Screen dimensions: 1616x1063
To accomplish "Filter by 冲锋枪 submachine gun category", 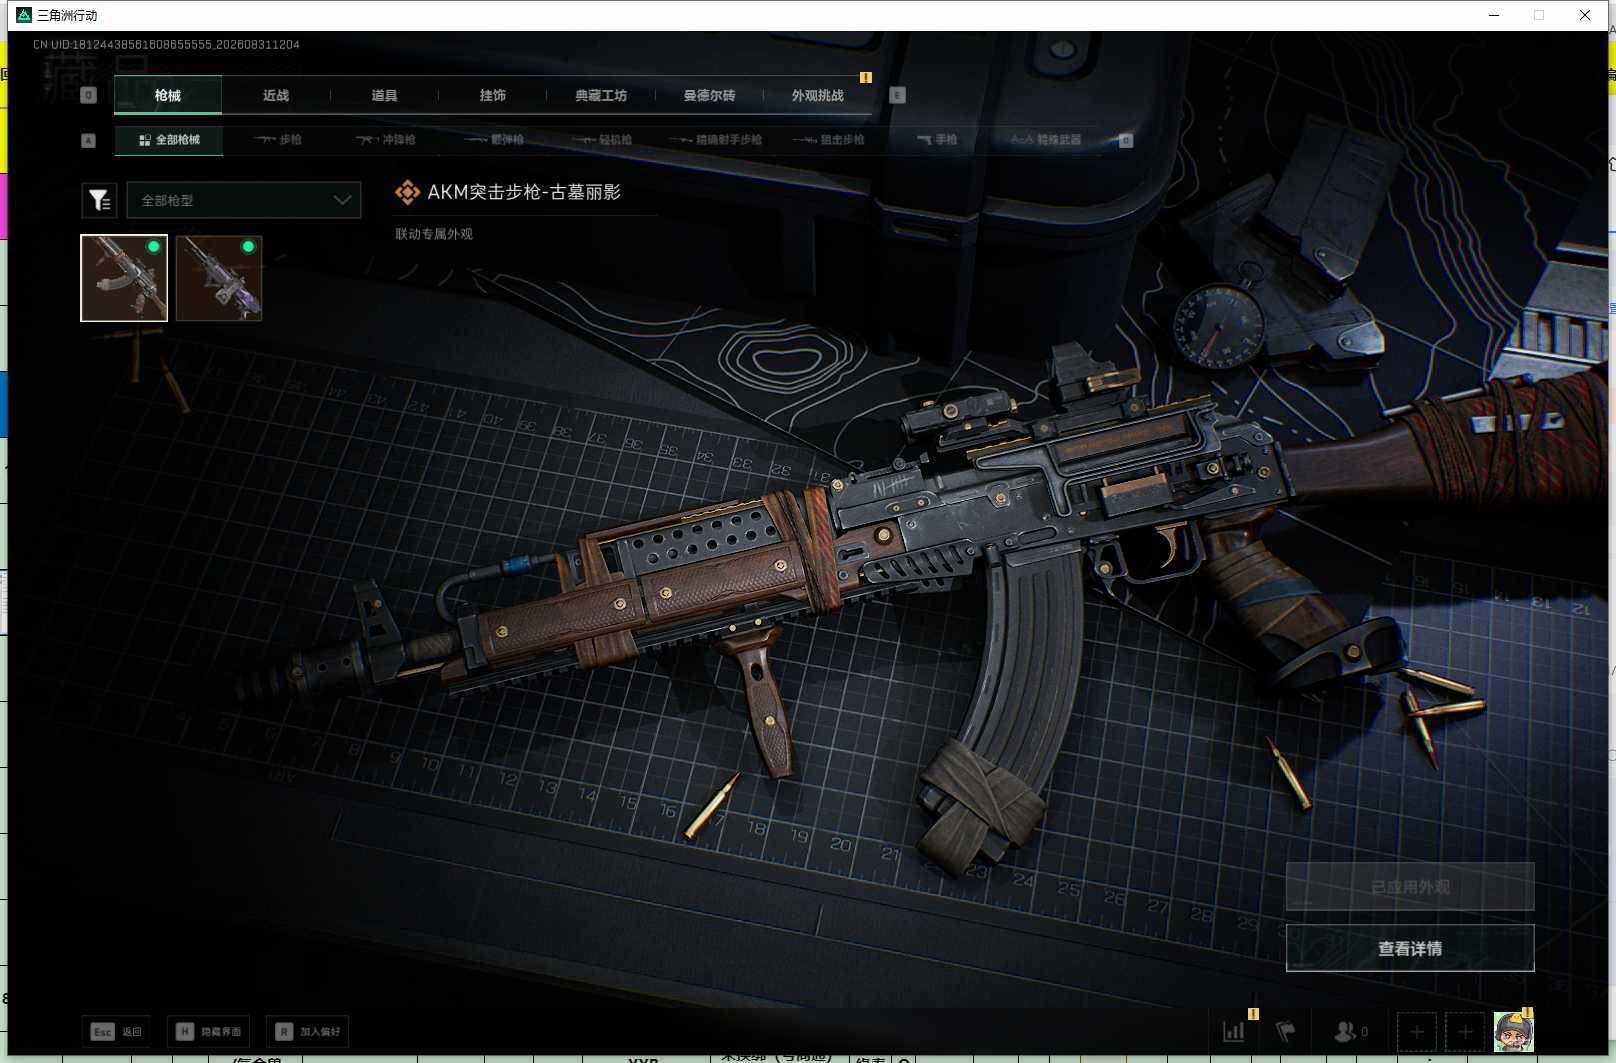I will point(386,140).
